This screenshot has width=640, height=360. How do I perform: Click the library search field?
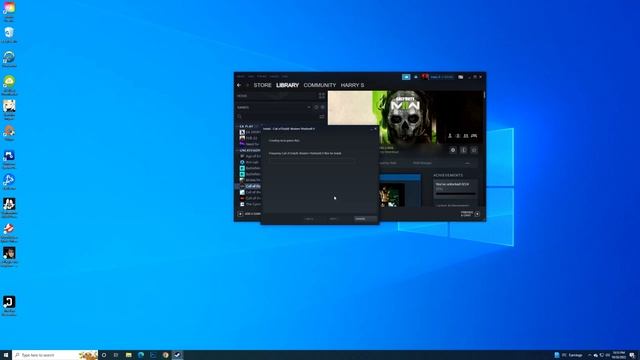coord(277,117)
